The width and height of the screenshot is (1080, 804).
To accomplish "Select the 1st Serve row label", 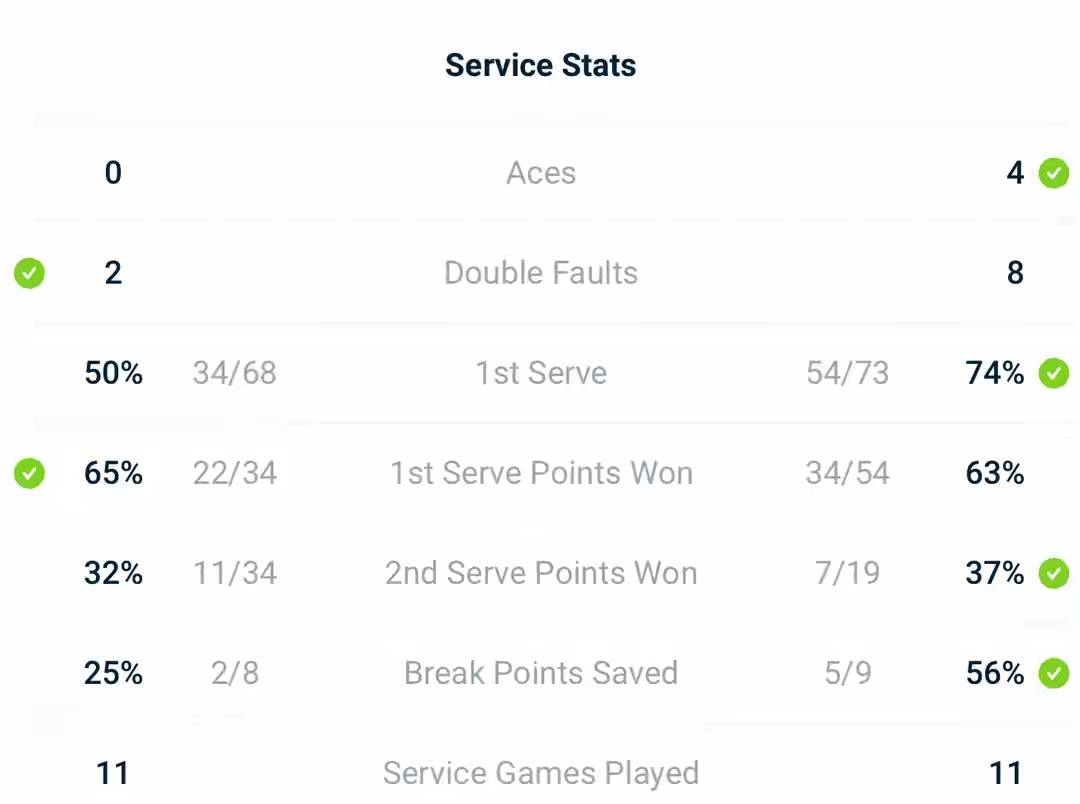I will (540, 373).
